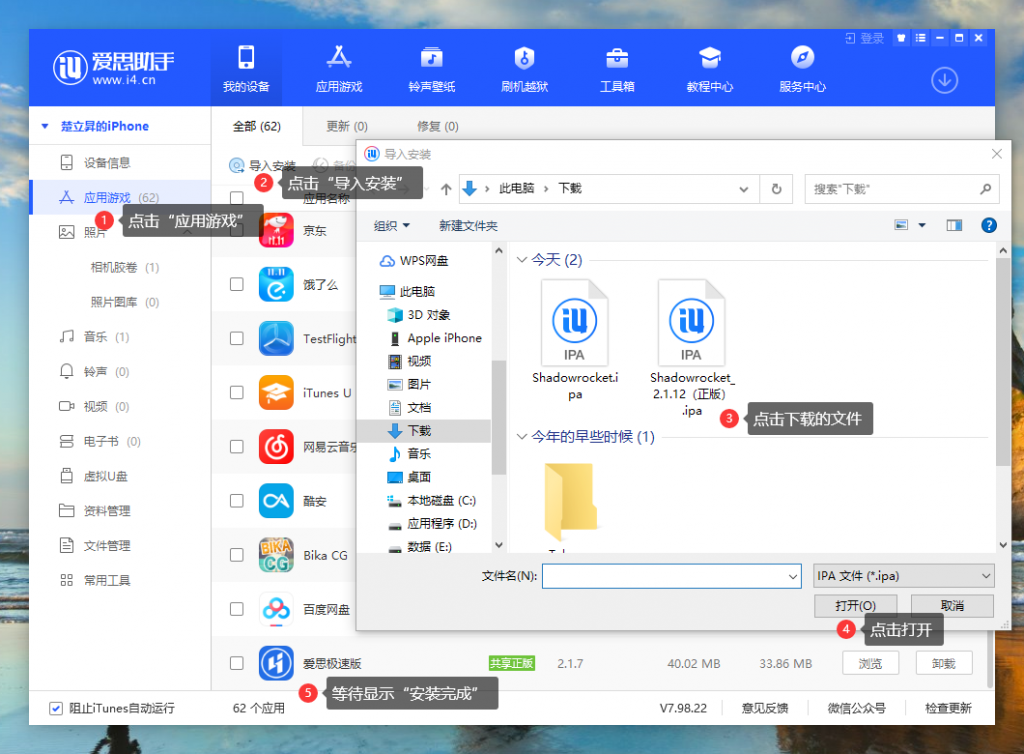
Task: Click the 浏览 button for 爱思极速版
Action: click(x=870, y=663)
